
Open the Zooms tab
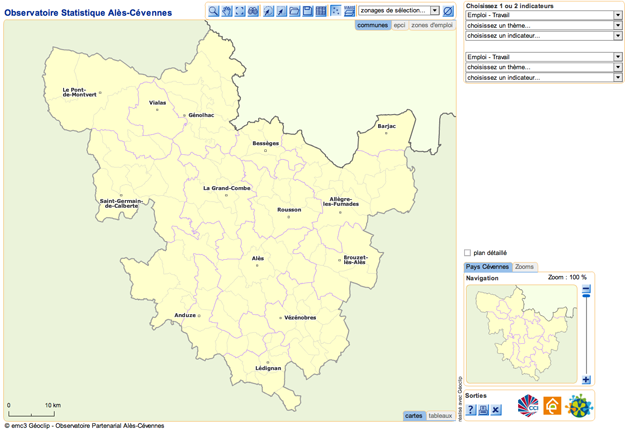coord(525,267)
